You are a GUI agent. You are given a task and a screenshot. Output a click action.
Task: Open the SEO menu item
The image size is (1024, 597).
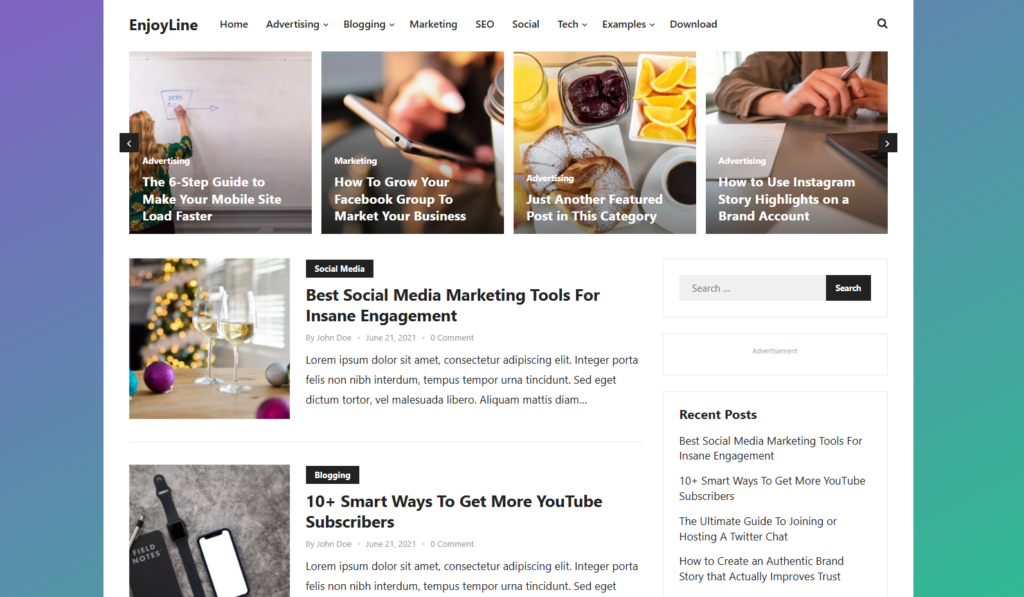pyautogui.click(x=485, y=24)
